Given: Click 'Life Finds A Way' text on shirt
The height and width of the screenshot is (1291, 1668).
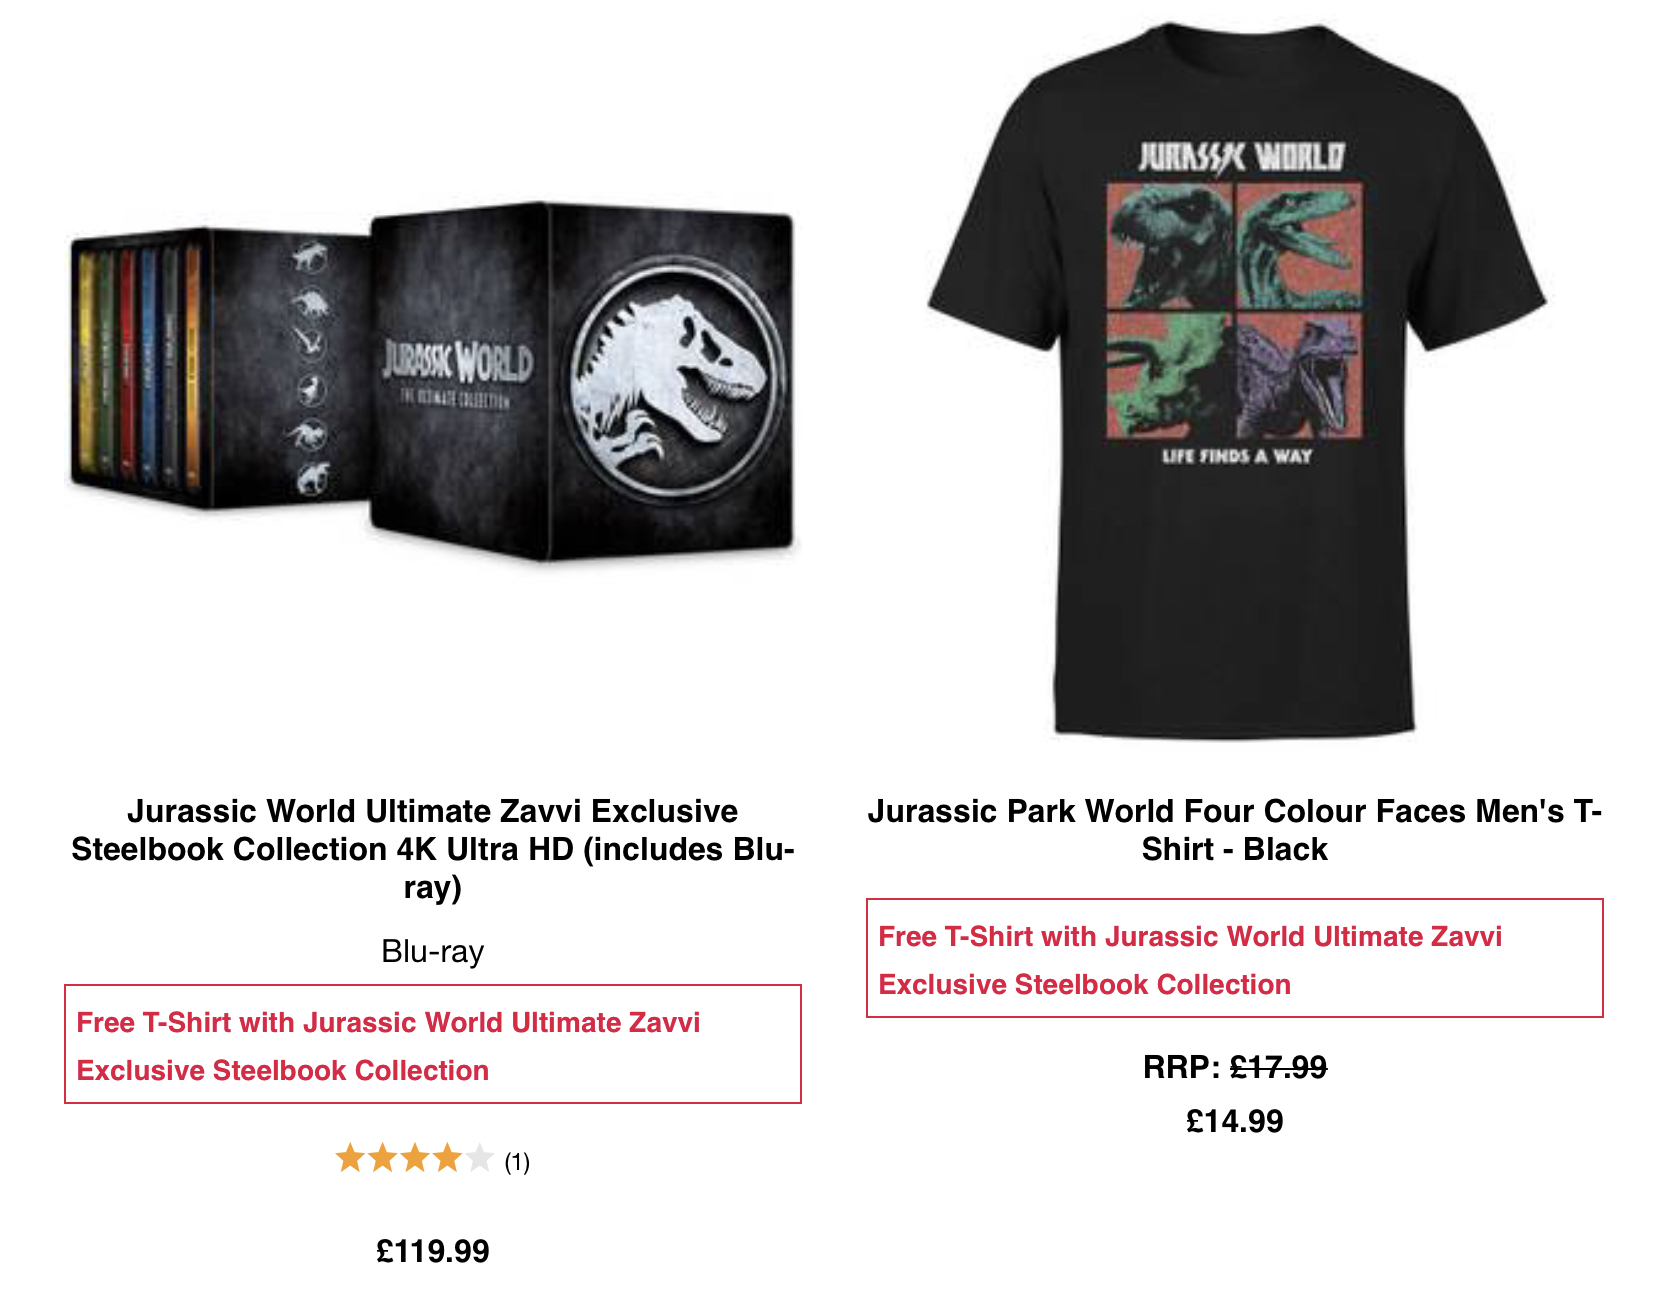Looking at the screenshot, I should (1236, 456).
